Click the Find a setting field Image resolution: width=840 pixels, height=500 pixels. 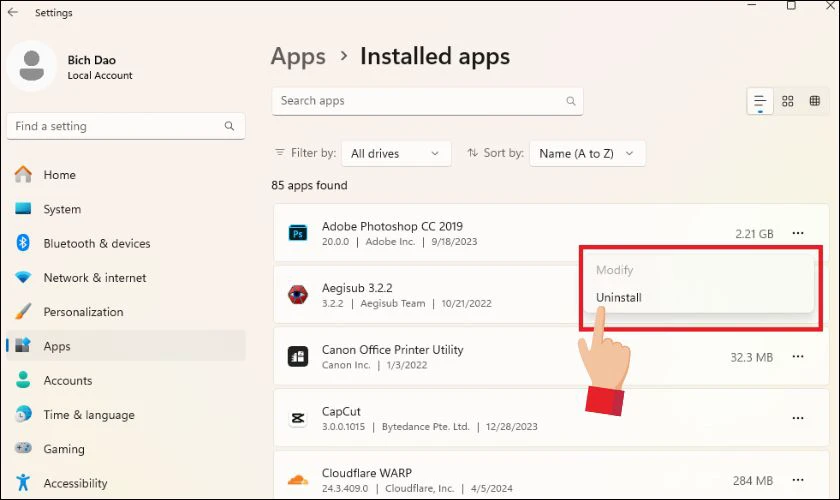tap(125, 126)
